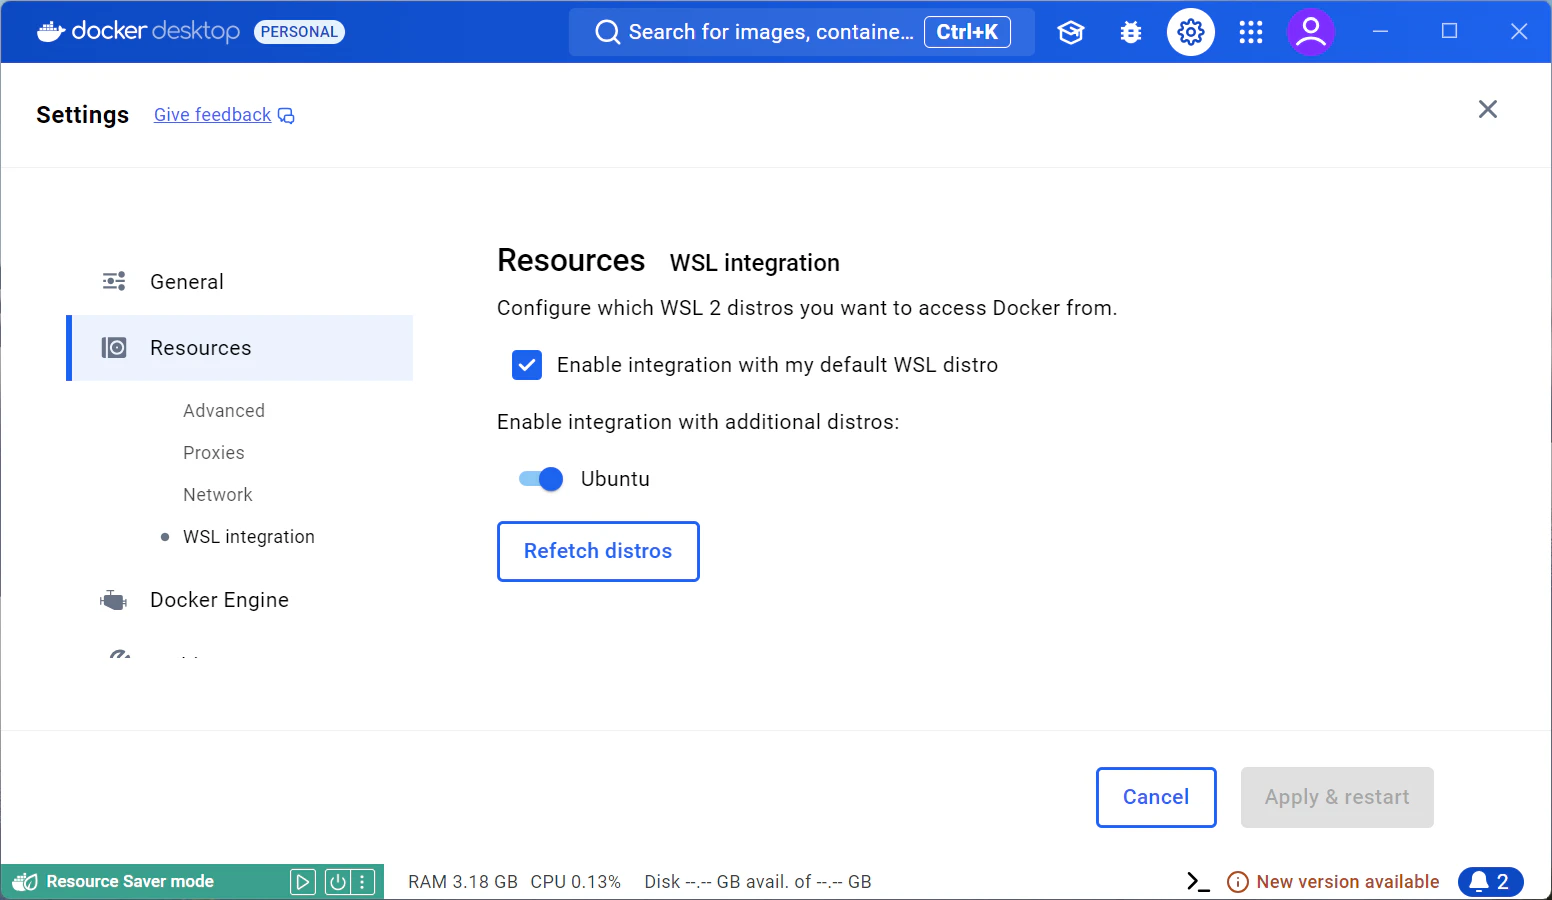Viewport: 1552px width, 900px height.
Task: Click the search magnifier icon
Action: pyautogui.click(x=607, y=32)
